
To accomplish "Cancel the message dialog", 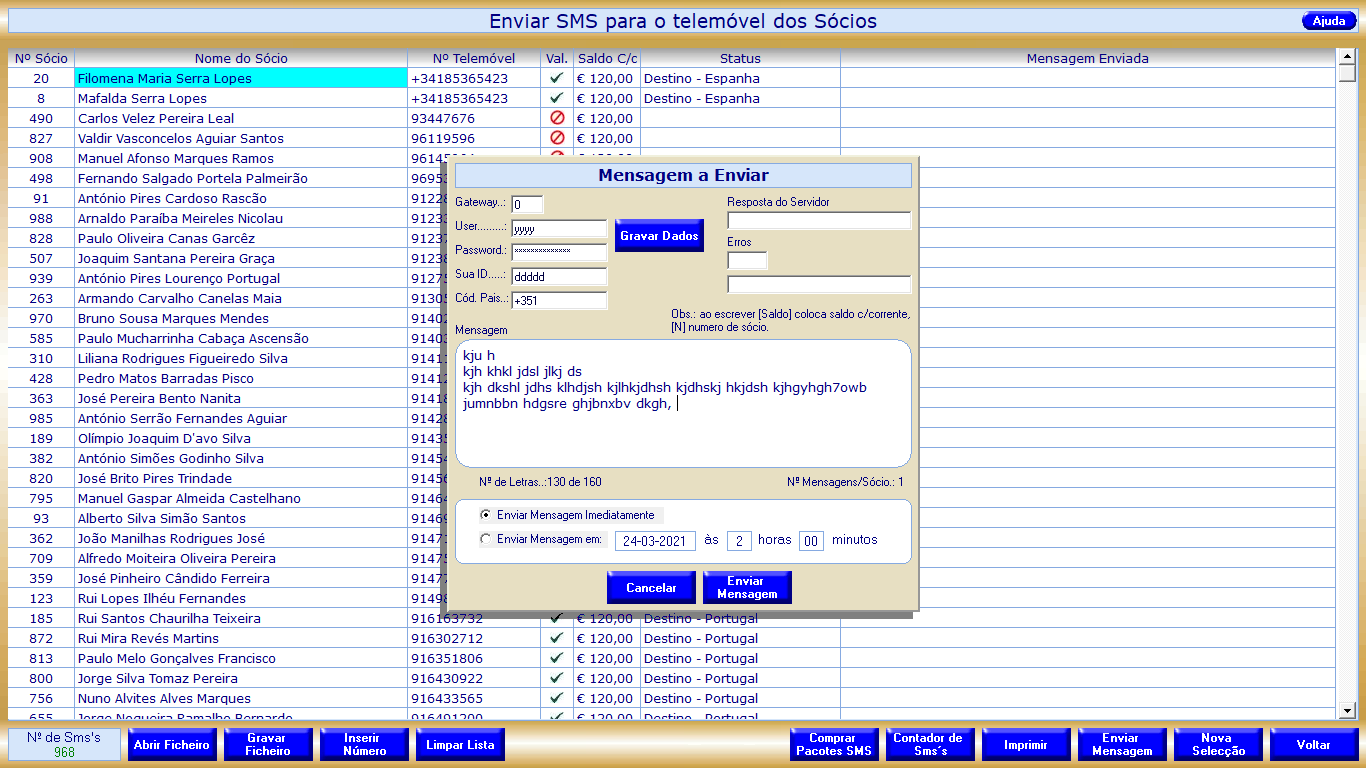I will click(x=651, y=588).
